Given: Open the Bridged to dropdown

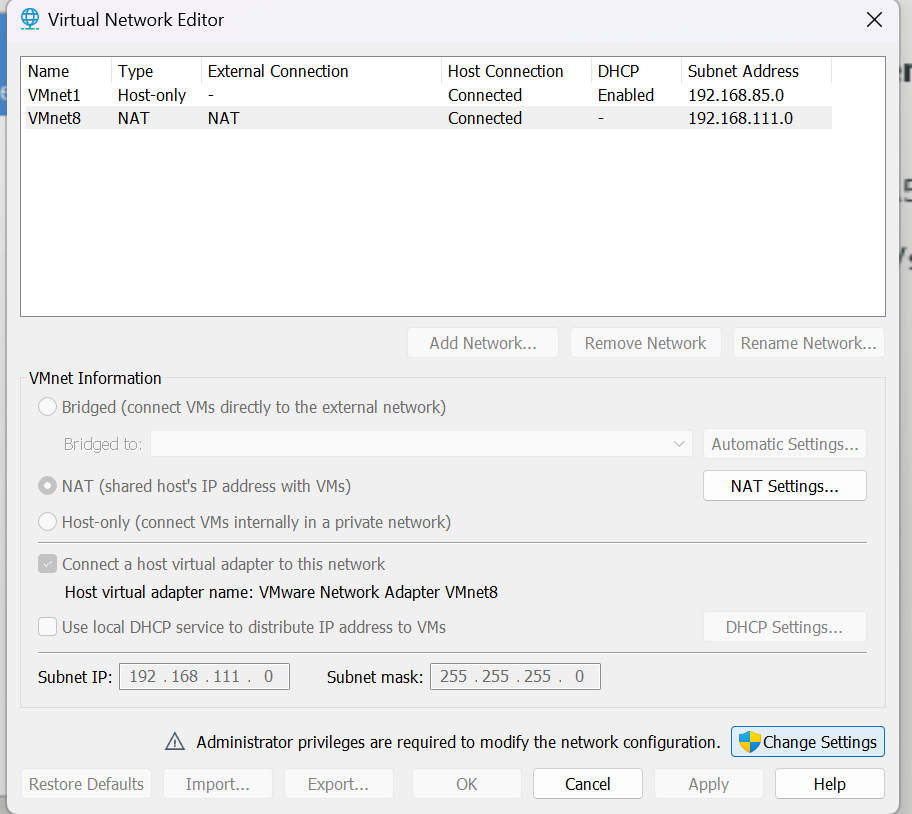Looking at the screenshot, I should point(421,444).
